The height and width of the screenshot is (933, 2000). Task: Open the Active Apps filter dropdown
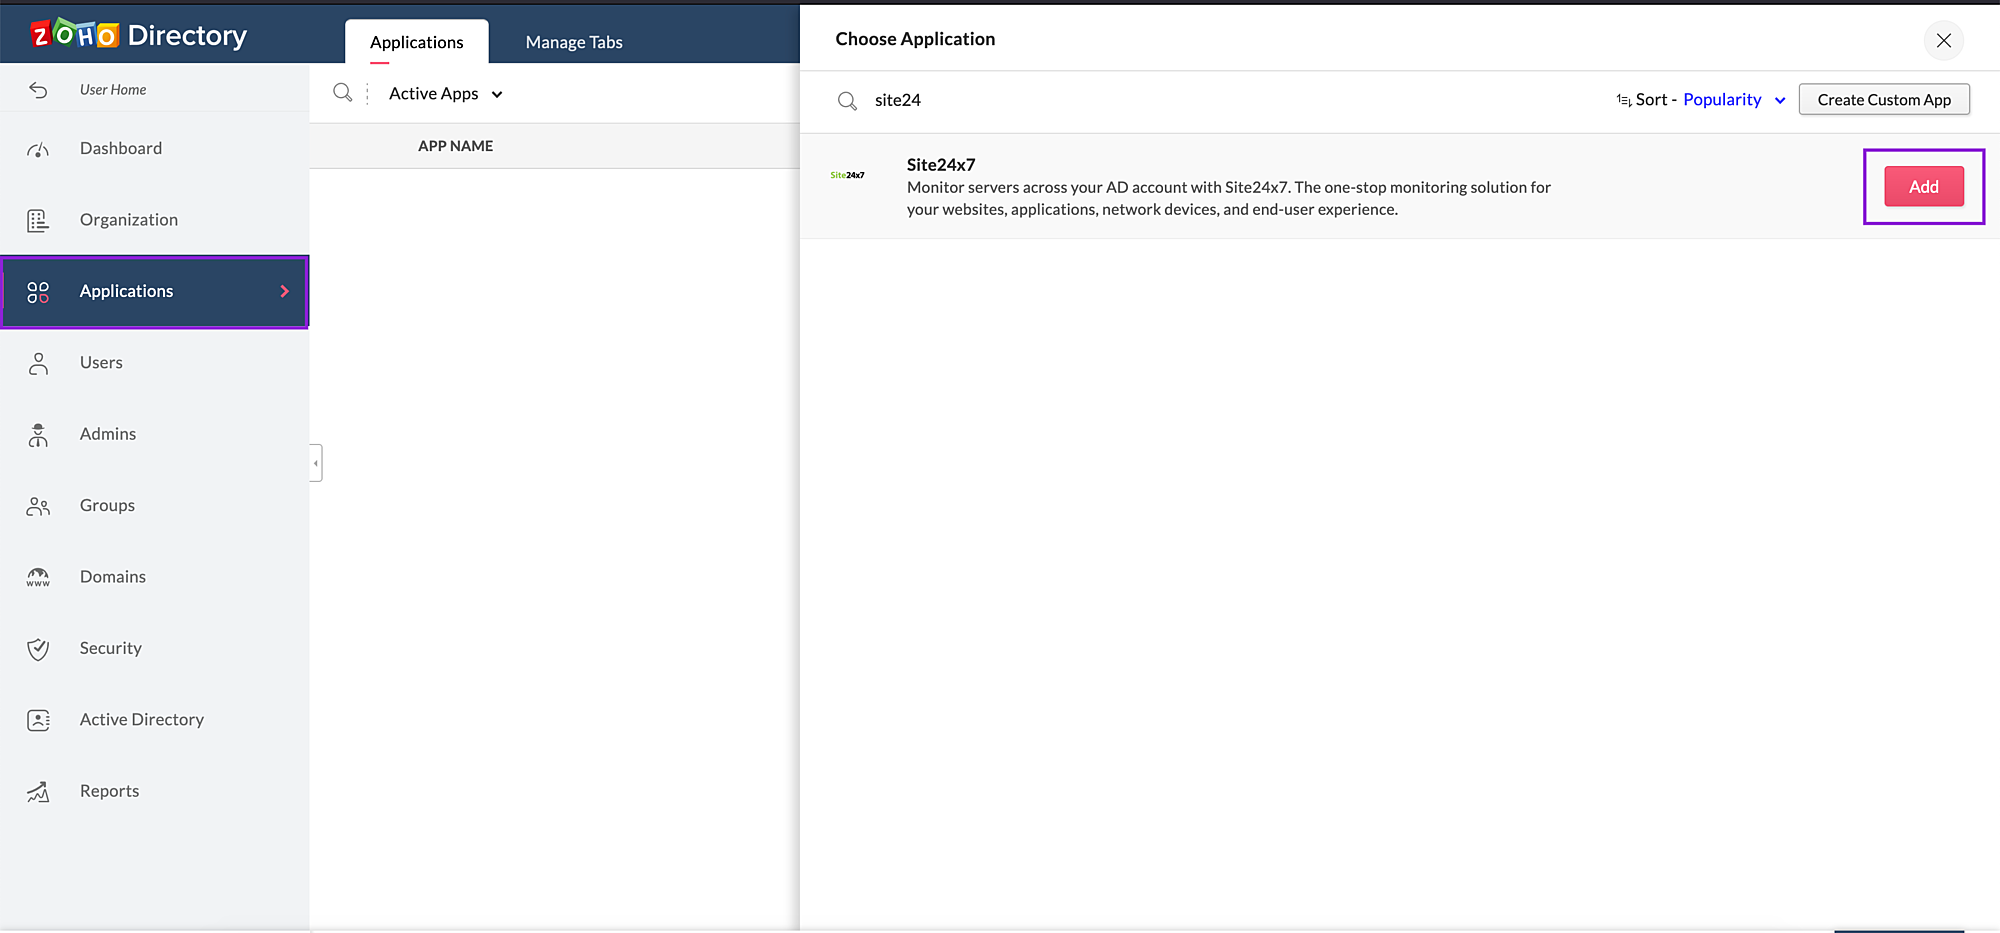click(444, 93)
